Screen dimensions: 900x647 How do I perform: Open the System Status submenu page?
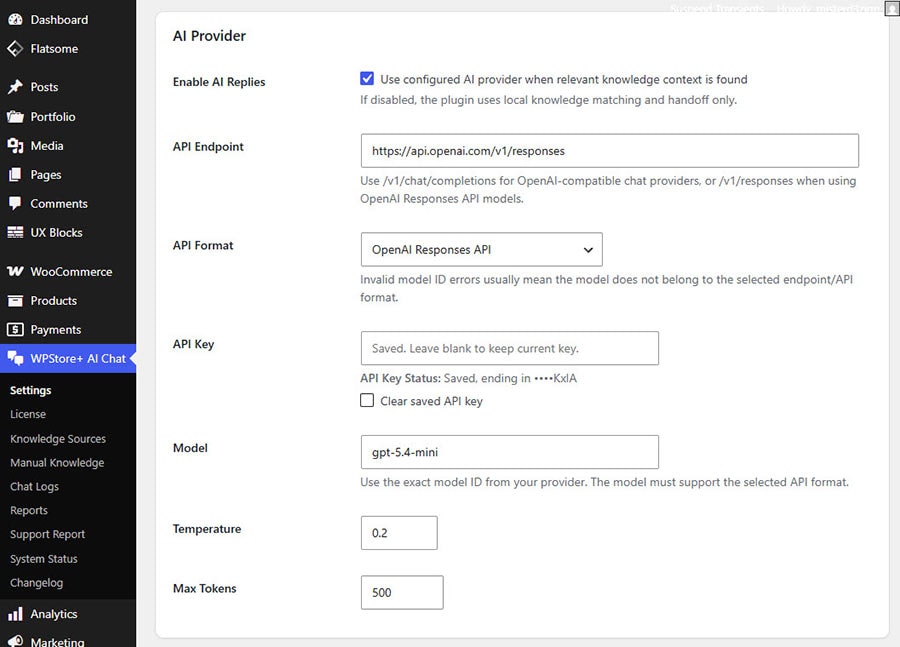[44, 559]
